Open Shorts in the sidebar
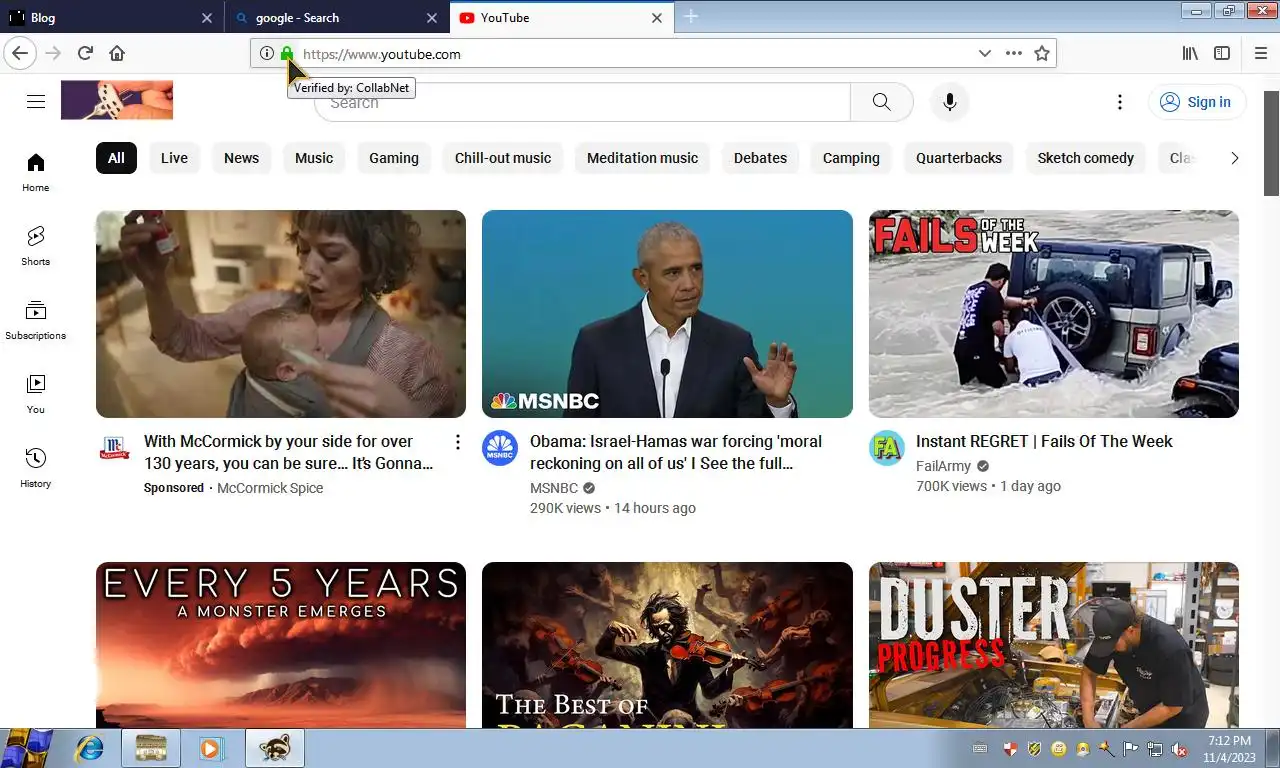 pyautogui.click(x=36, y=246)
